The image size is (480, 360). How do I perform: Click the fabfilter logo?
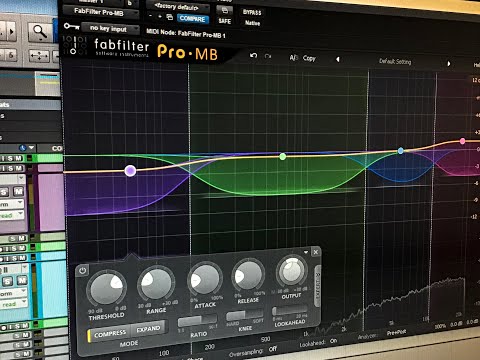121,47
